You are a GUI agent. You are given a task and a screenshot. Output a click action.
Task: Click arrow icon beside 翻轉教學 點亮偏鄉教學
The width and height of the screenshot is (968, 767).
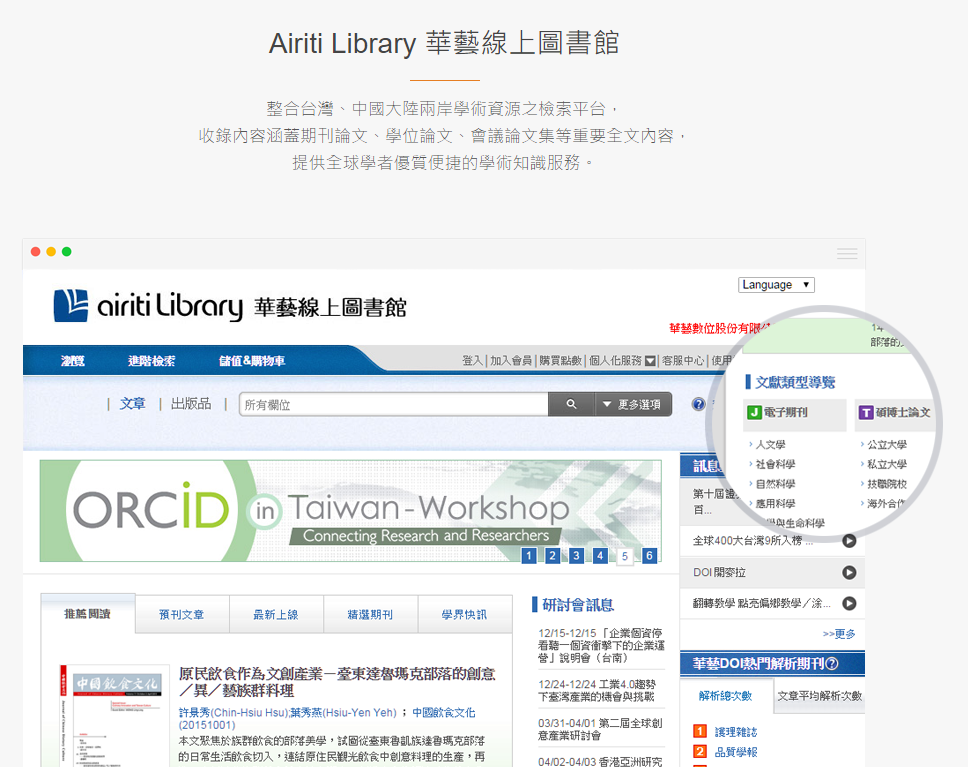pos(849,603)
